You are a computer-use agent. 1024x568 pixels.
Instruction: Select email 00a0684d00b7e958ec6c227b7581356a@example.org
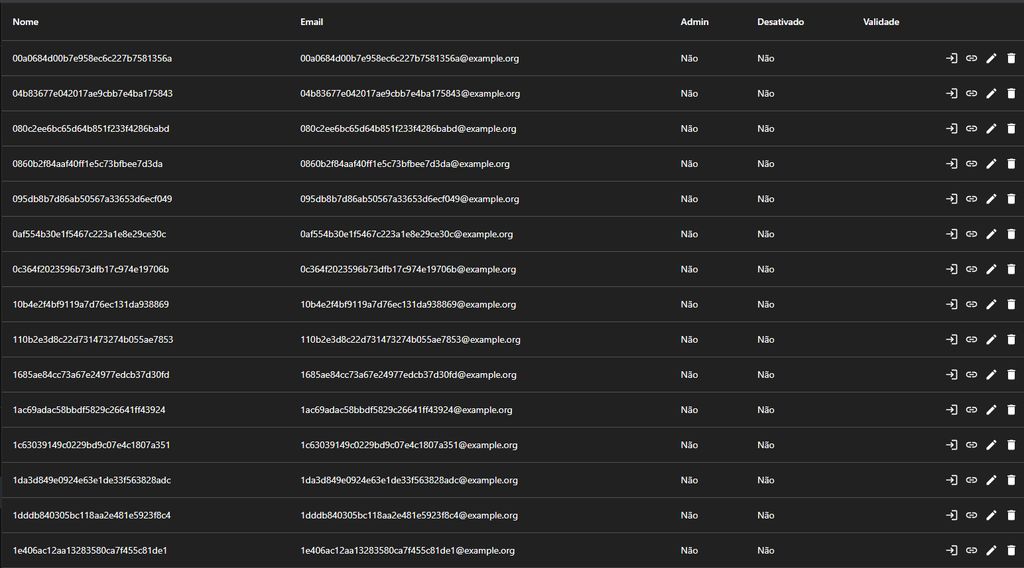(409, 58)
